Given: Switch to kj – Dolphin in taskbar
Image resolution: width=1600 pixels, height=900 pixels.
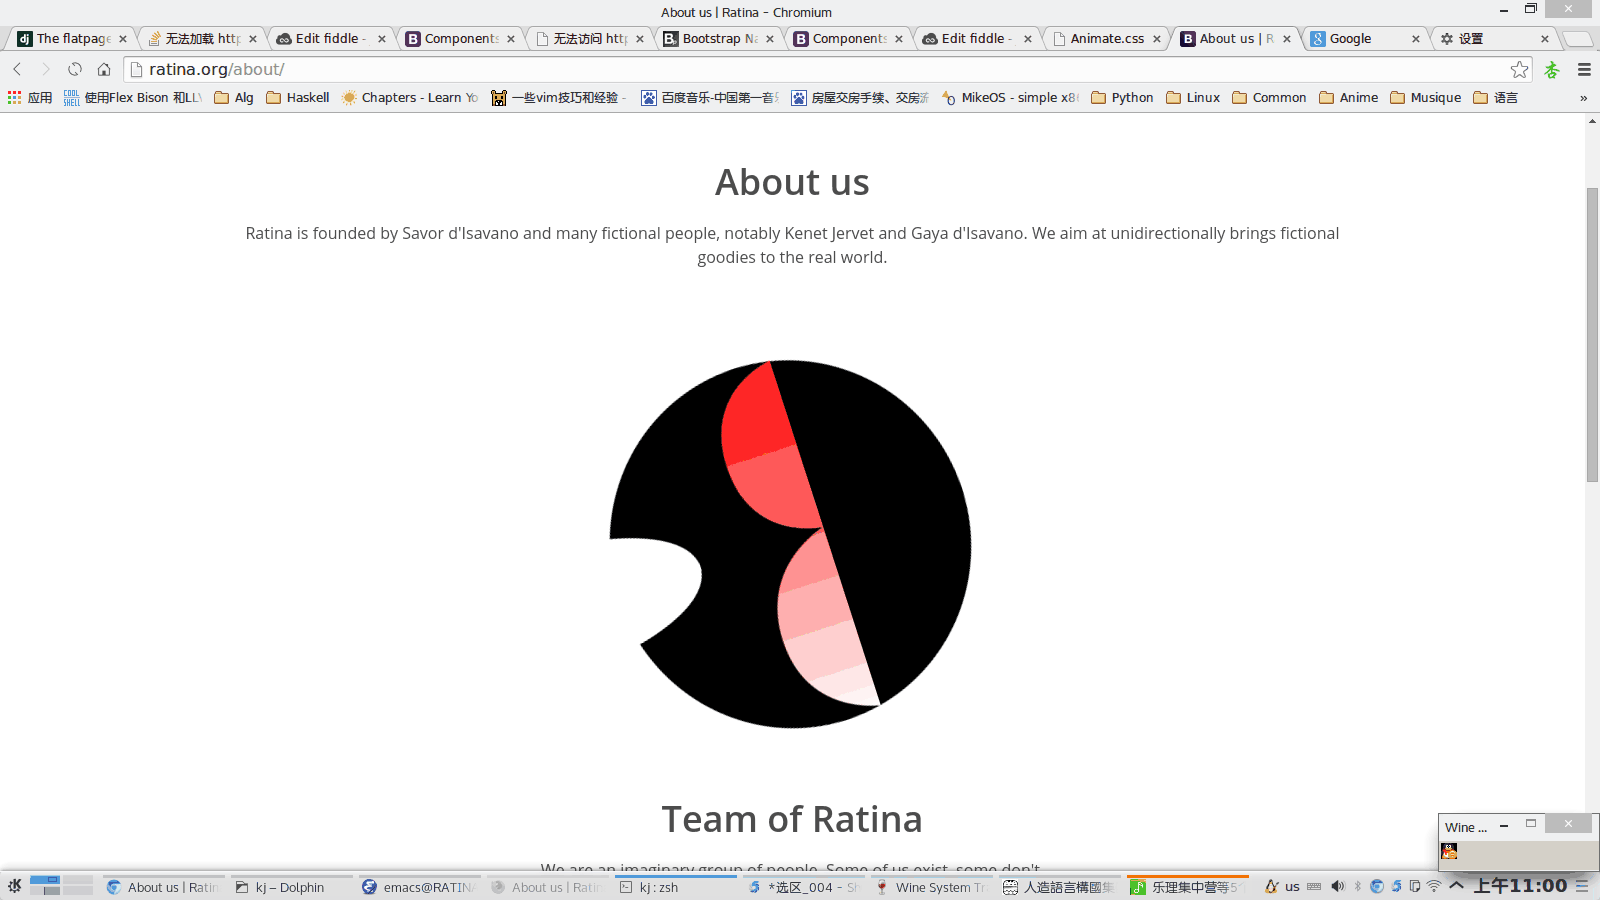Looking at the screenshot, I should click(x=291, y=887).
